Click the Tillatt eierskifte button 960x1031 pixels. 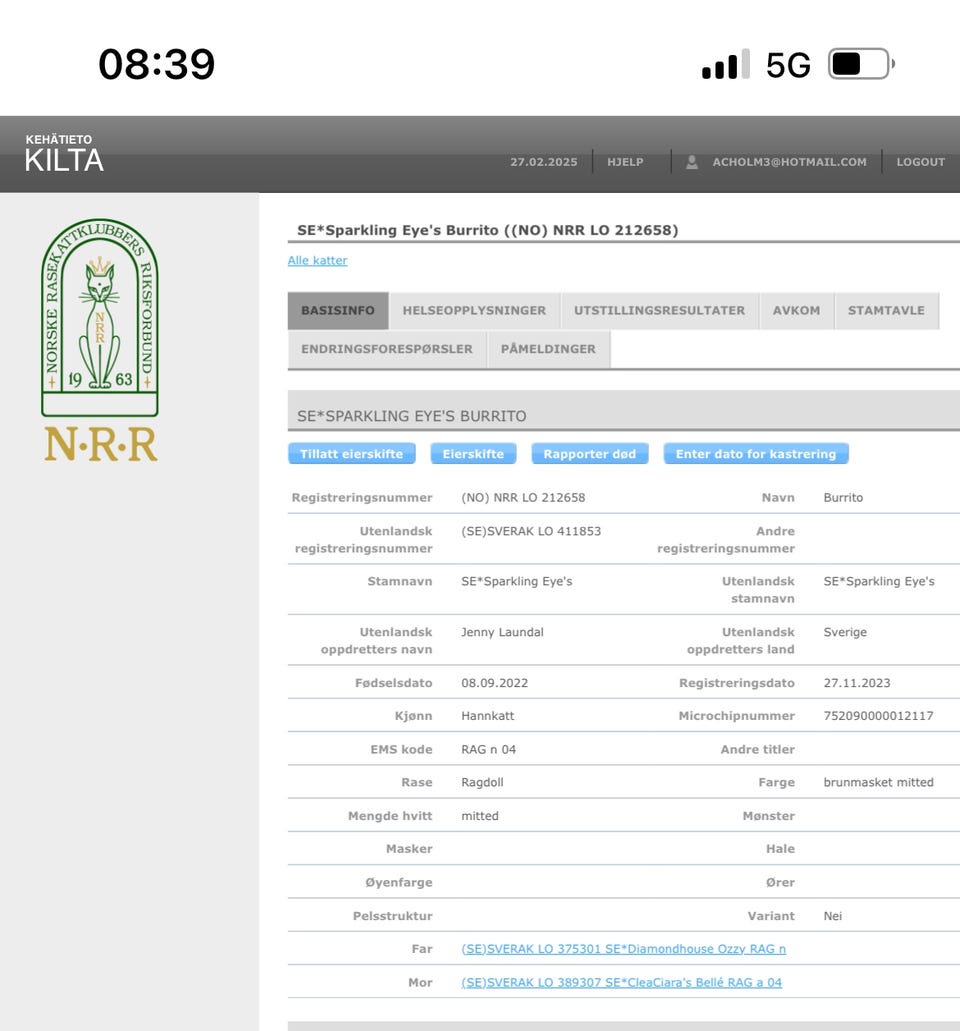coord(352,454)
